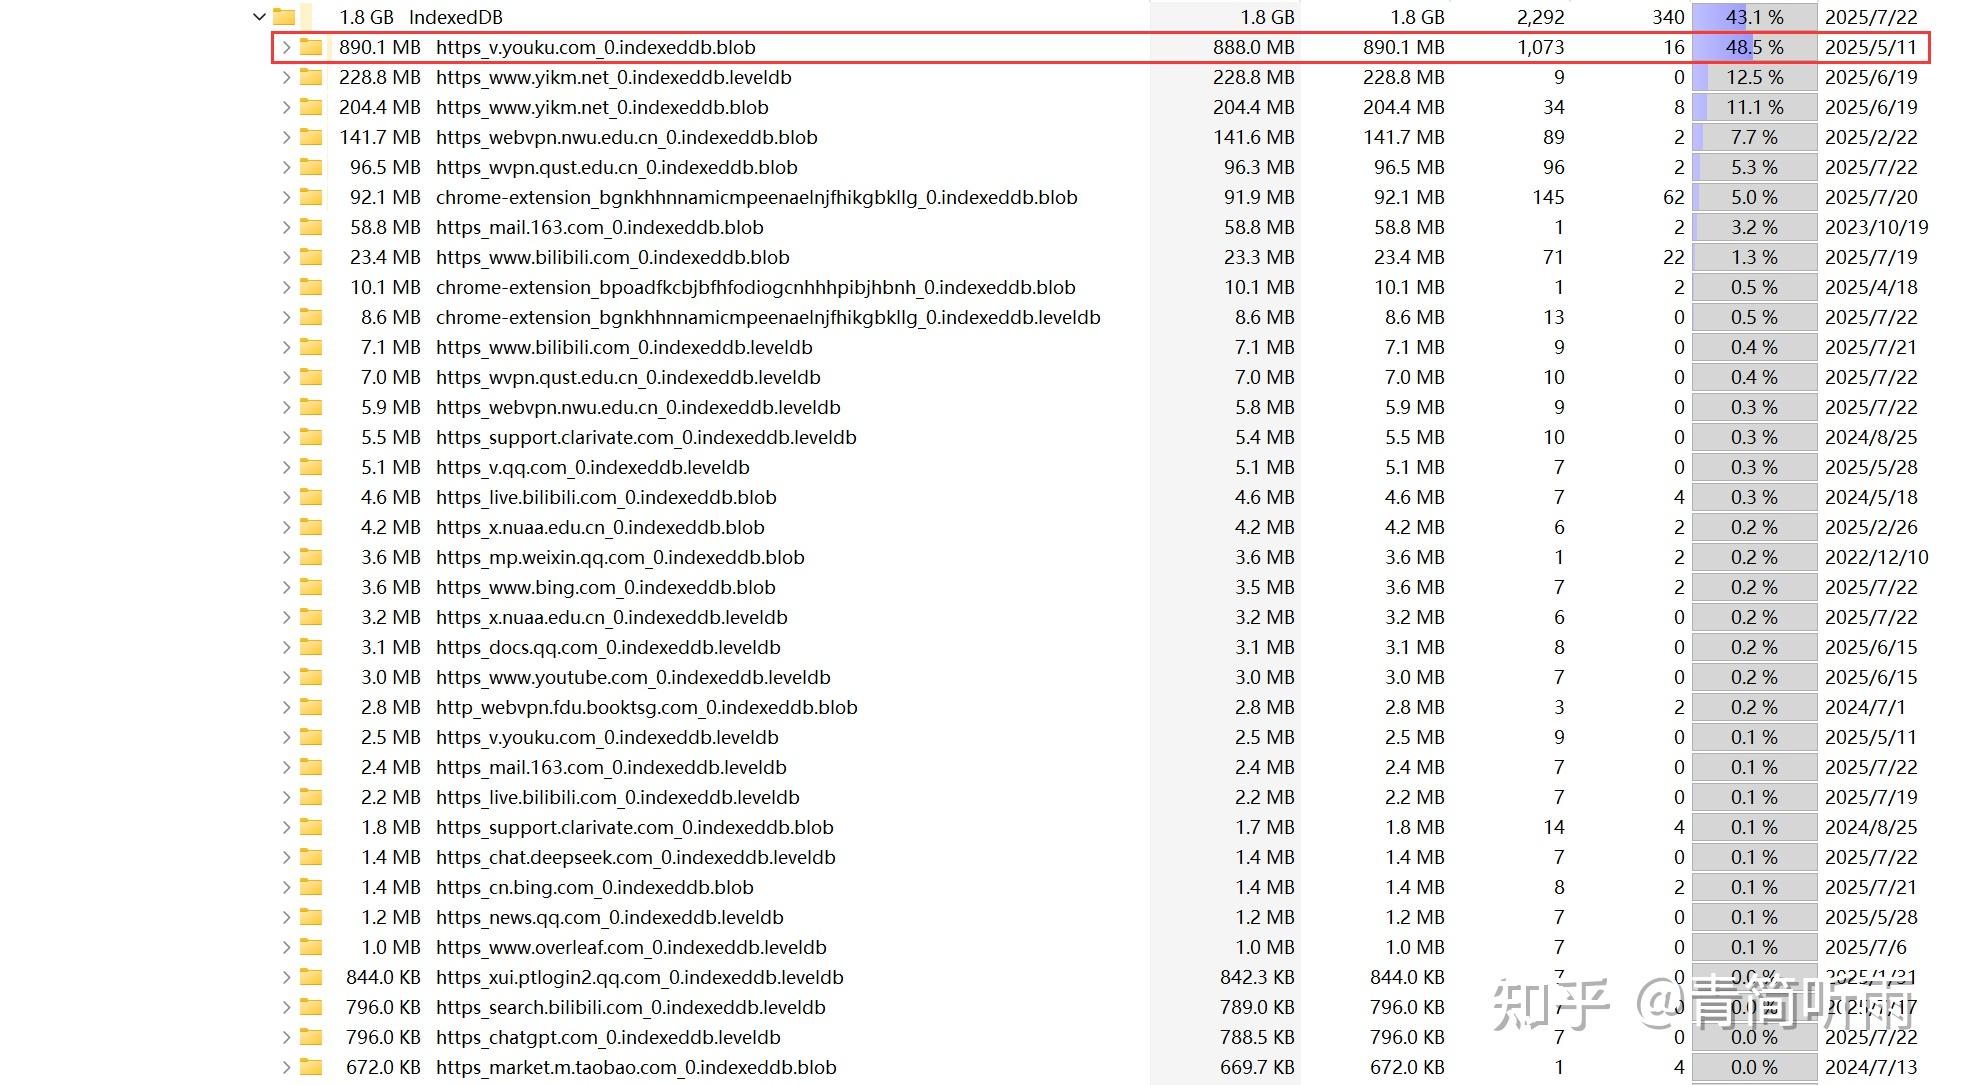Image resolution: width=1965 pixels, height=1085 pixels.
Task: Click folder icon of IndexedDB root
Action: pos(284,17)
